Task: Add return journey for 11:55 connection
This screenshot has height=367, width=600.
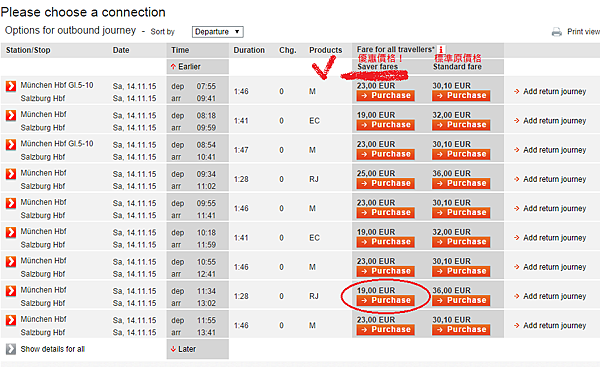Action: point(550,325)
